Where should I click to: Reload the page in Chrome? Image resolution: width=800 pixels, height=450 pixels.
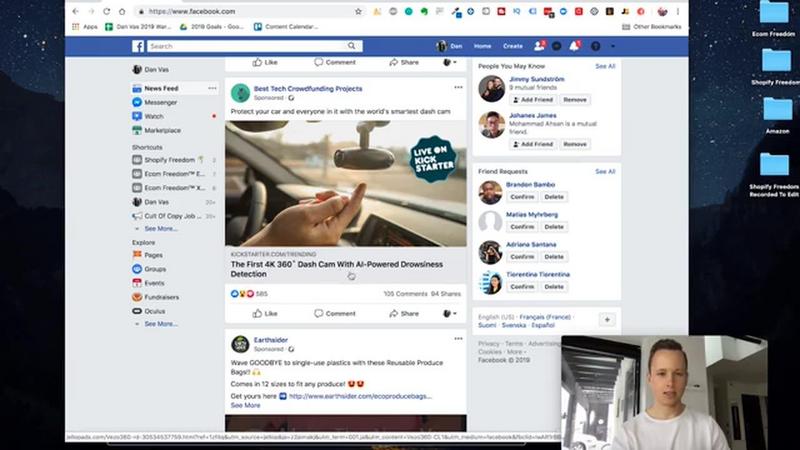[x=106, y=11]
